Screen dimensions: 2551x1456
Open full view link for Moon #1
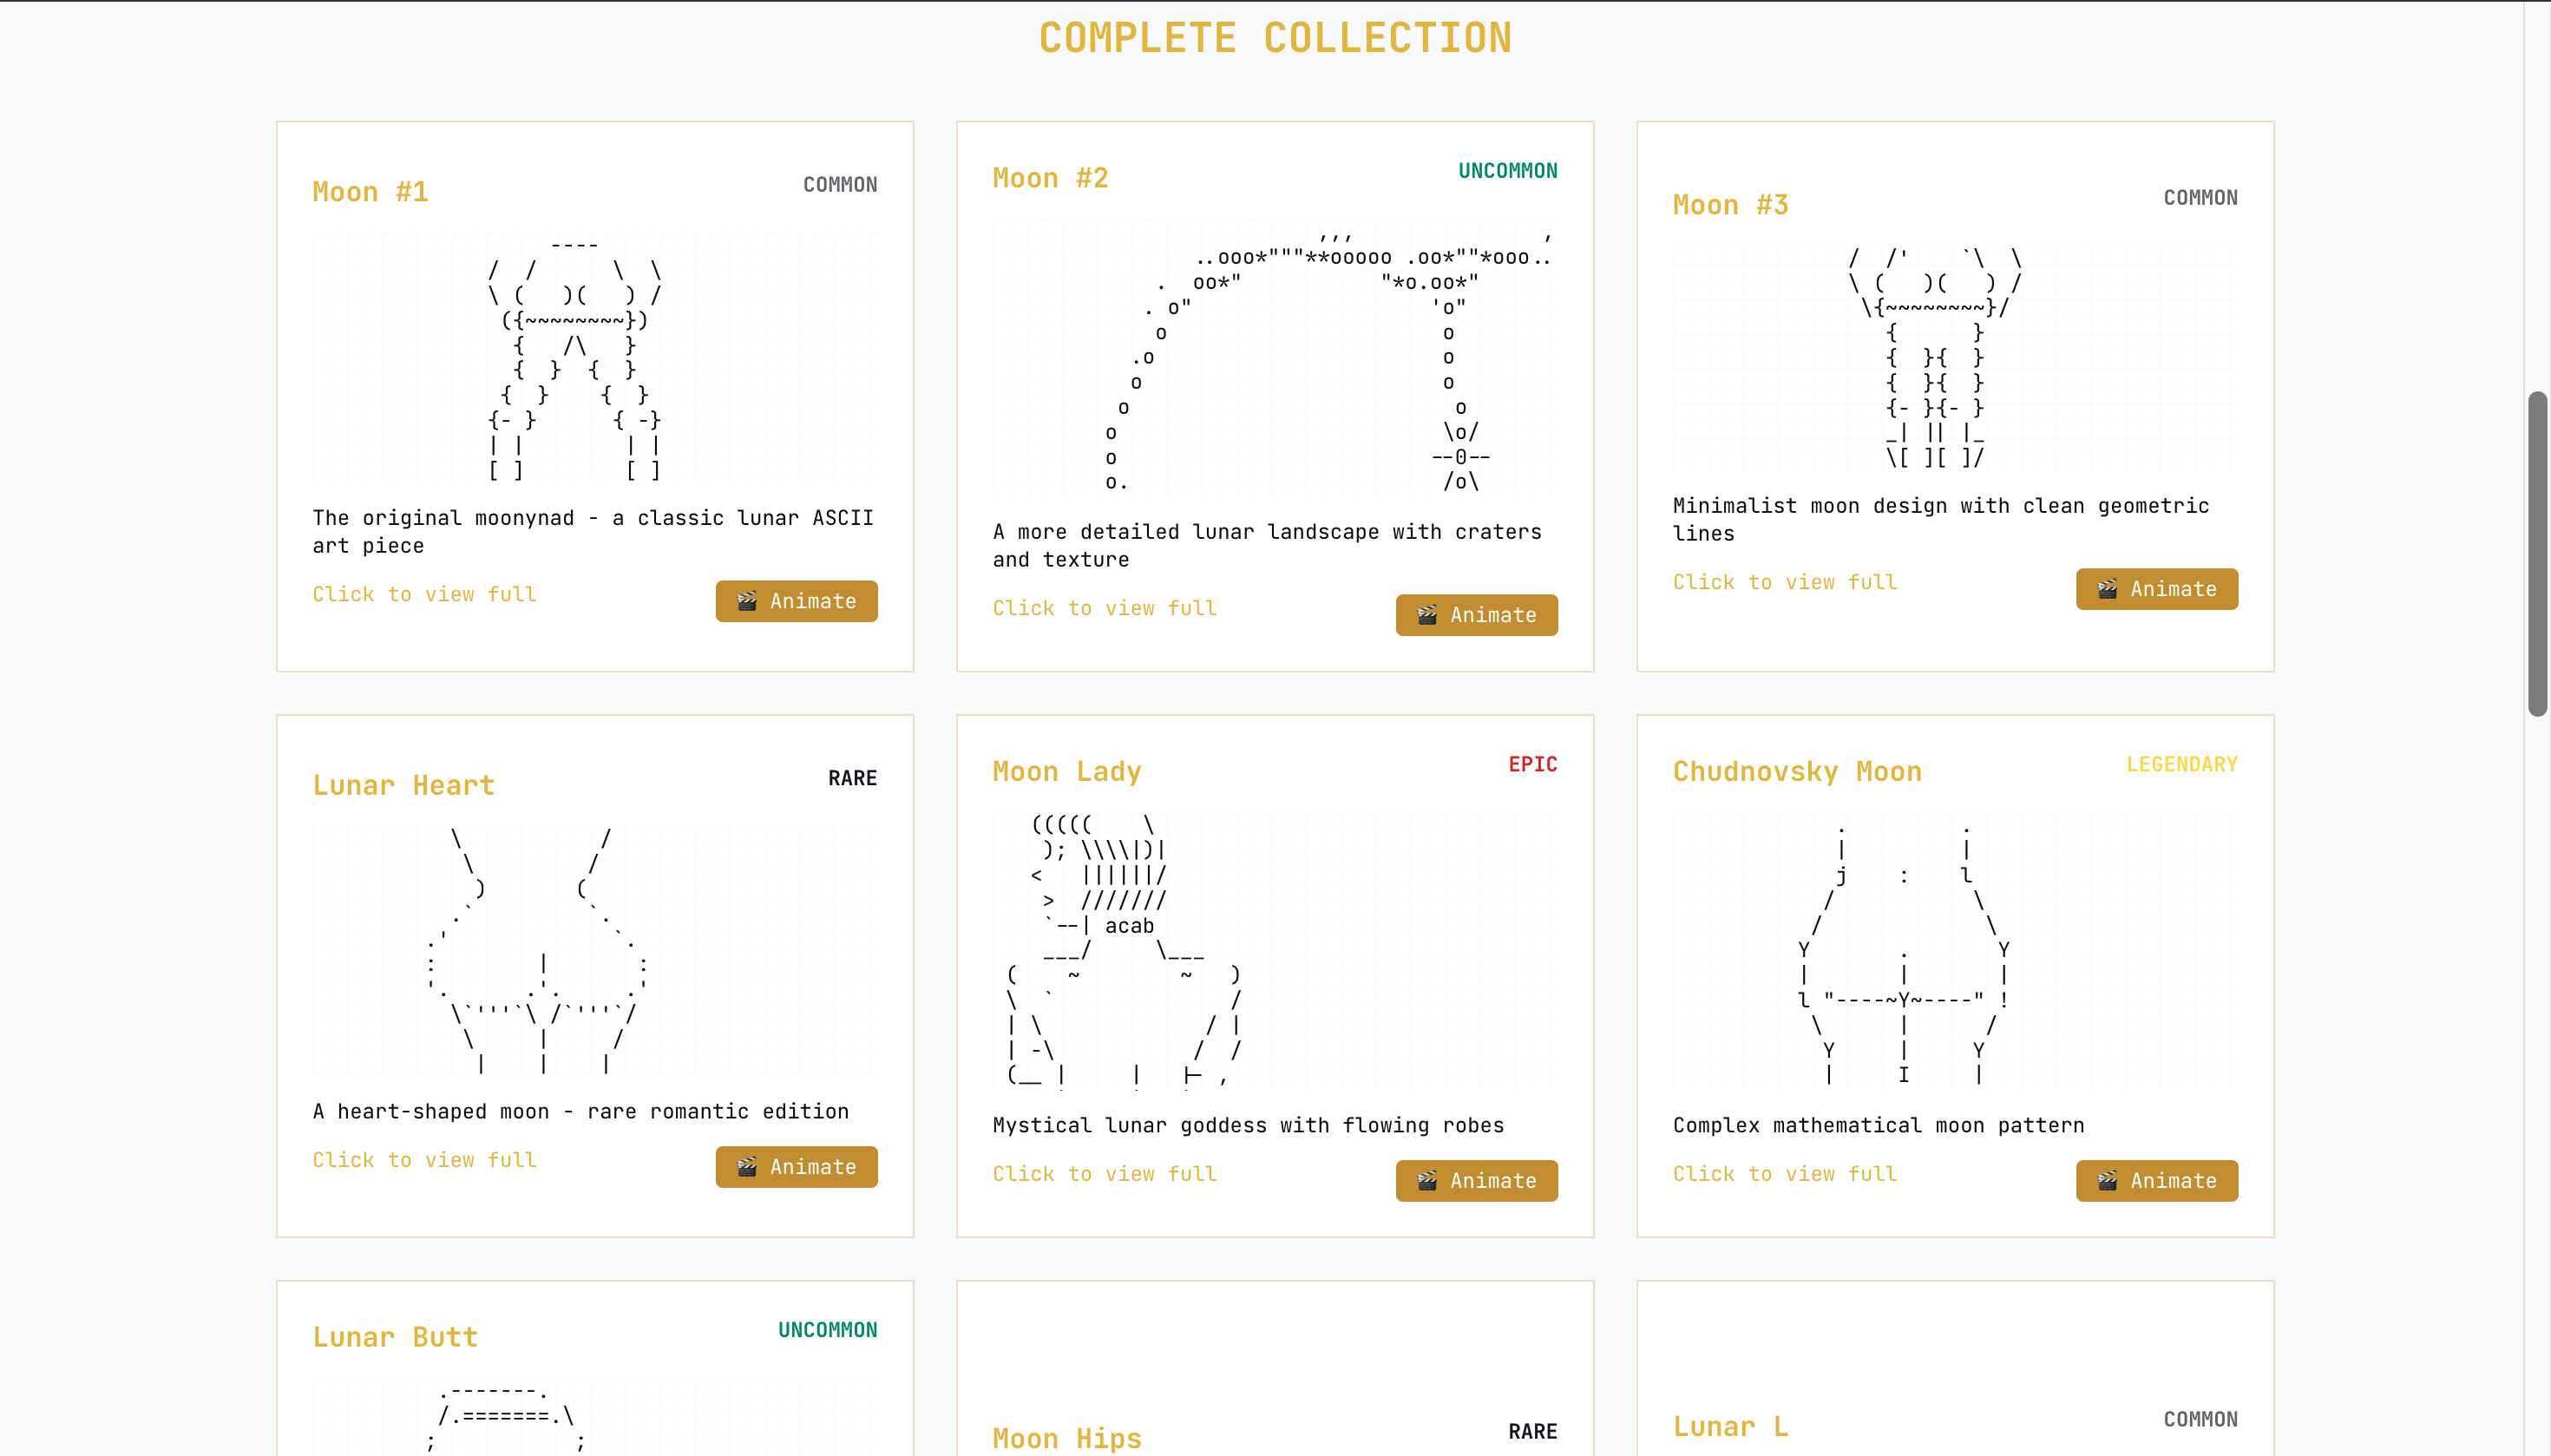[424, 594]
